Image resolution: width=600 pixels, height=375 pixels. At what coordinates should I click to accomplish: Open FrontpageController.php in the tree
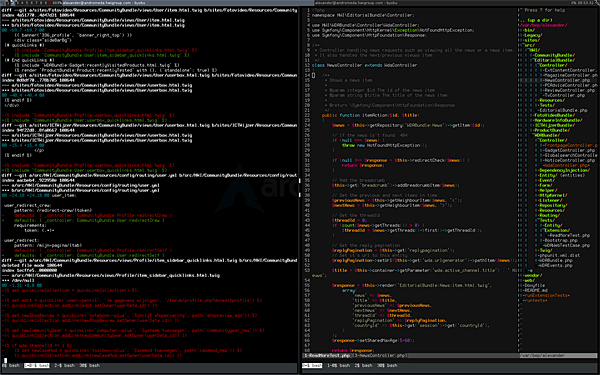tap(569, 145)
